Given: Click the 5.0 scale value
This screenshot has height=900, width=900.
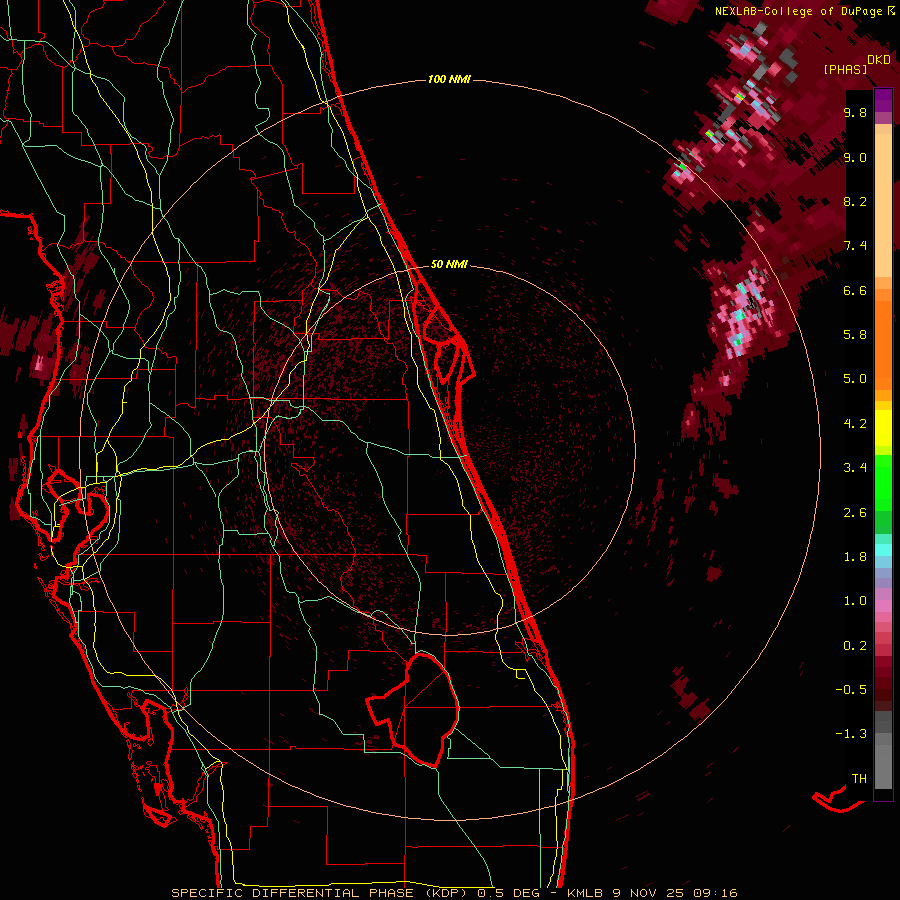Looking at the screenshot, I should pos(855,379).
